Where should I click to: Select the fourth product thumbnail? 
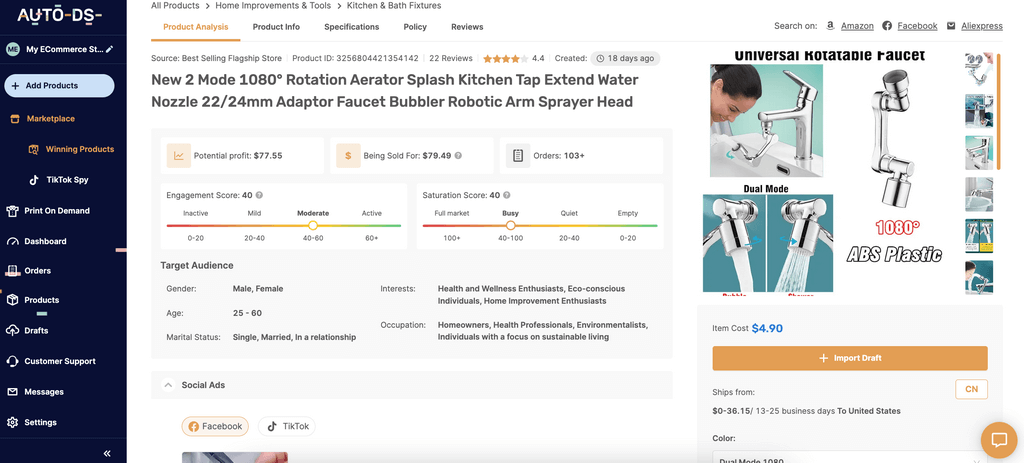pyautogui.click(x=979, y=195)
